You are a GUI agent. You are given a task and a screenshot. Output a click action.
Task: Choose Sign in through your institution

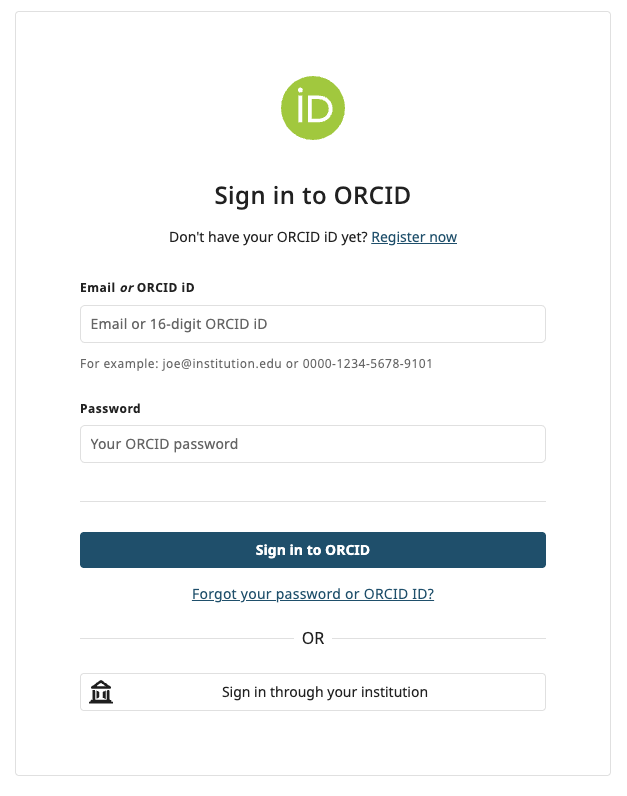coord(324,692)
